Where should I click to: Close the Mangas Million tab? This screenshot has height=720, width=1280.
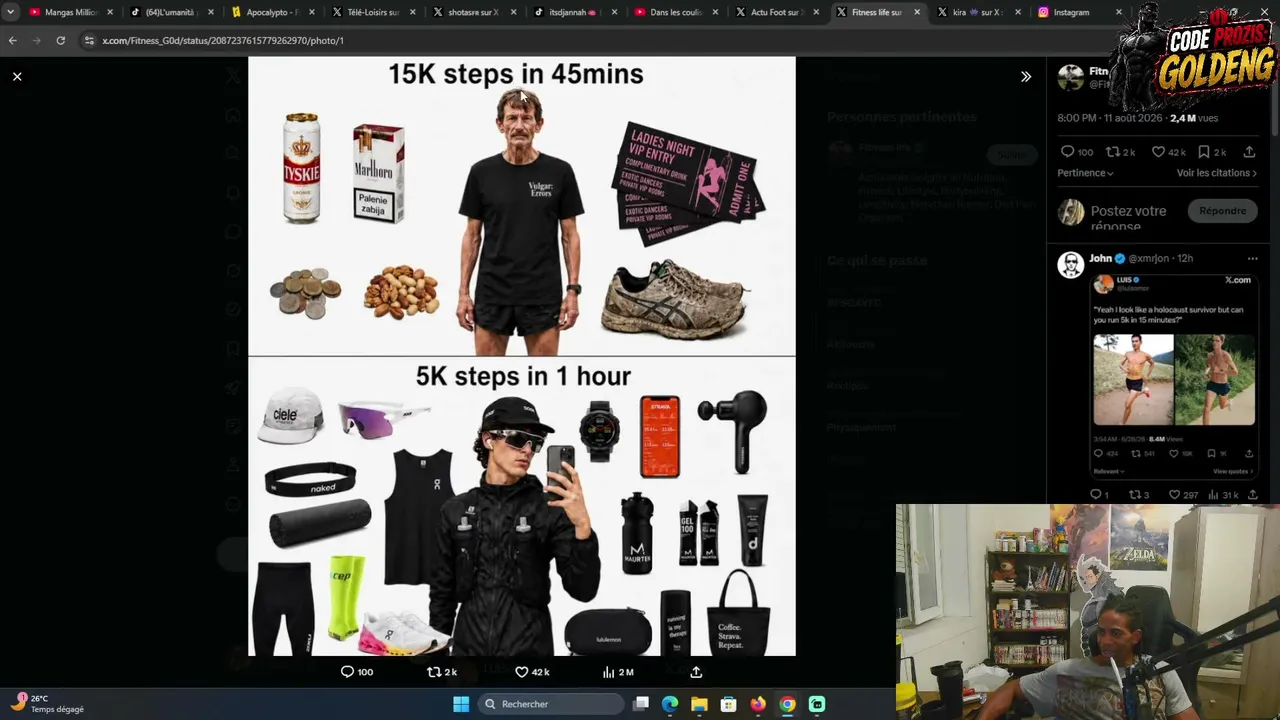(110, 12)
